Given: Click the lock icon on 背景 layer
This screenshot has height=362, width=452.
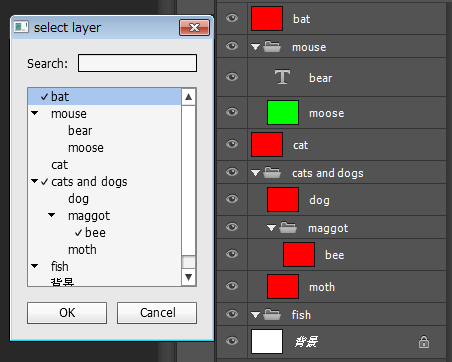Looking at the screenshot, I should [424, 342].
